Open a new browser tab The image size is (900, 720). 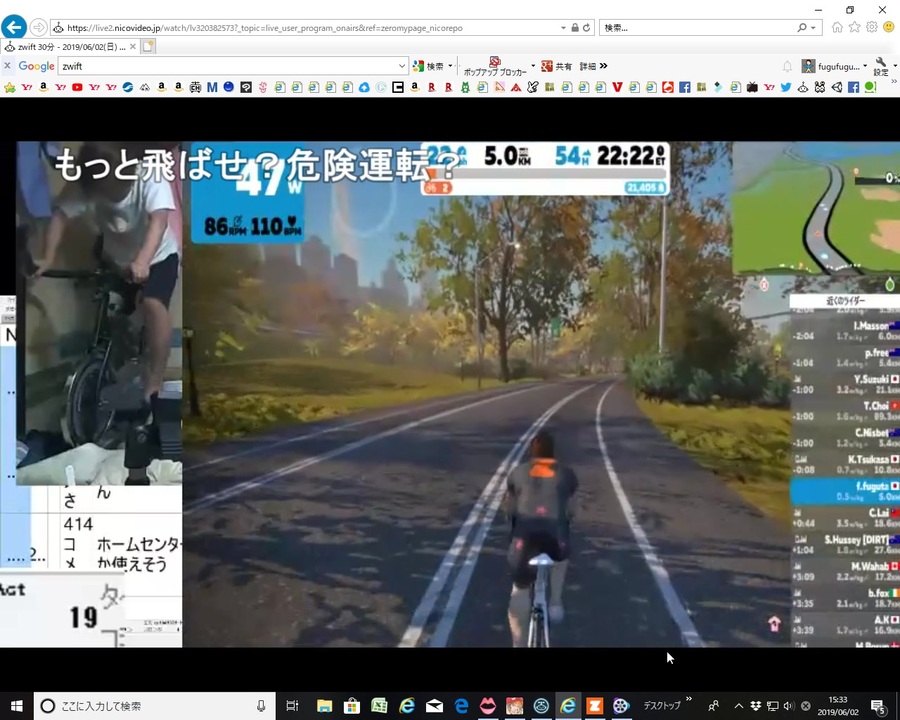(148, 47)
